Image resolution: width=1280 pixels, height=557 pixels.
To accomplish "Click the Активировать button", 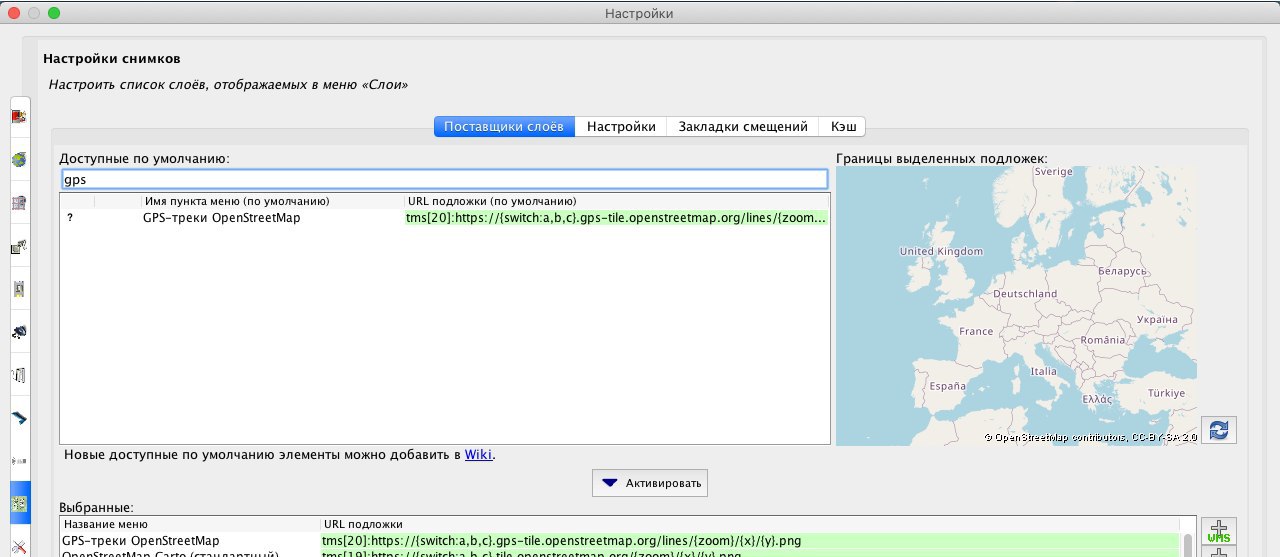I will 650,483.
